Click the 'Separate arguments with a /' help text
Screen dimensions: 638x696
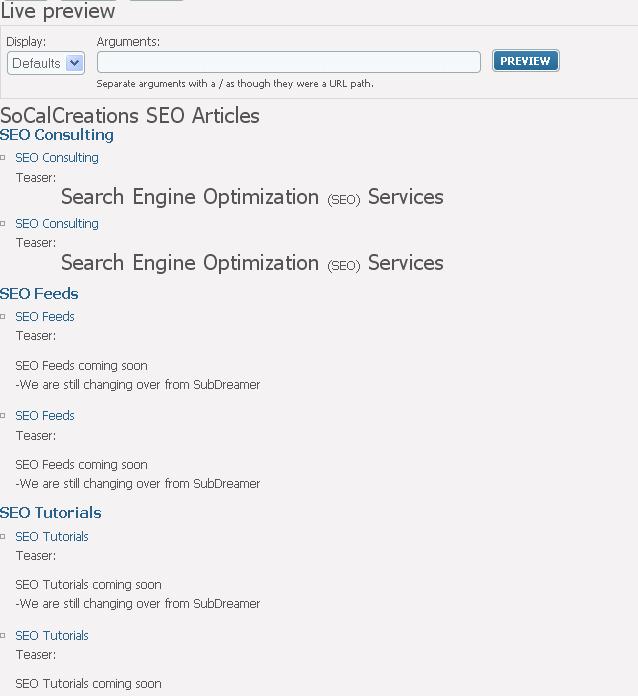[x=235, y=83]
